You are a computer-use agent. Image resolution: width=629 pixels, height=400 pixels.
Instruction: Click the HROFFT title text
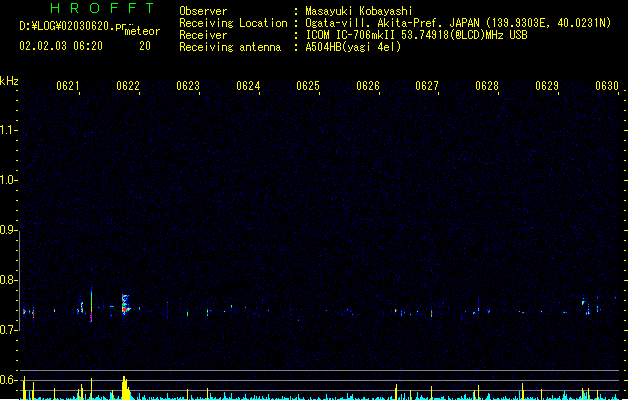[103, 8]
